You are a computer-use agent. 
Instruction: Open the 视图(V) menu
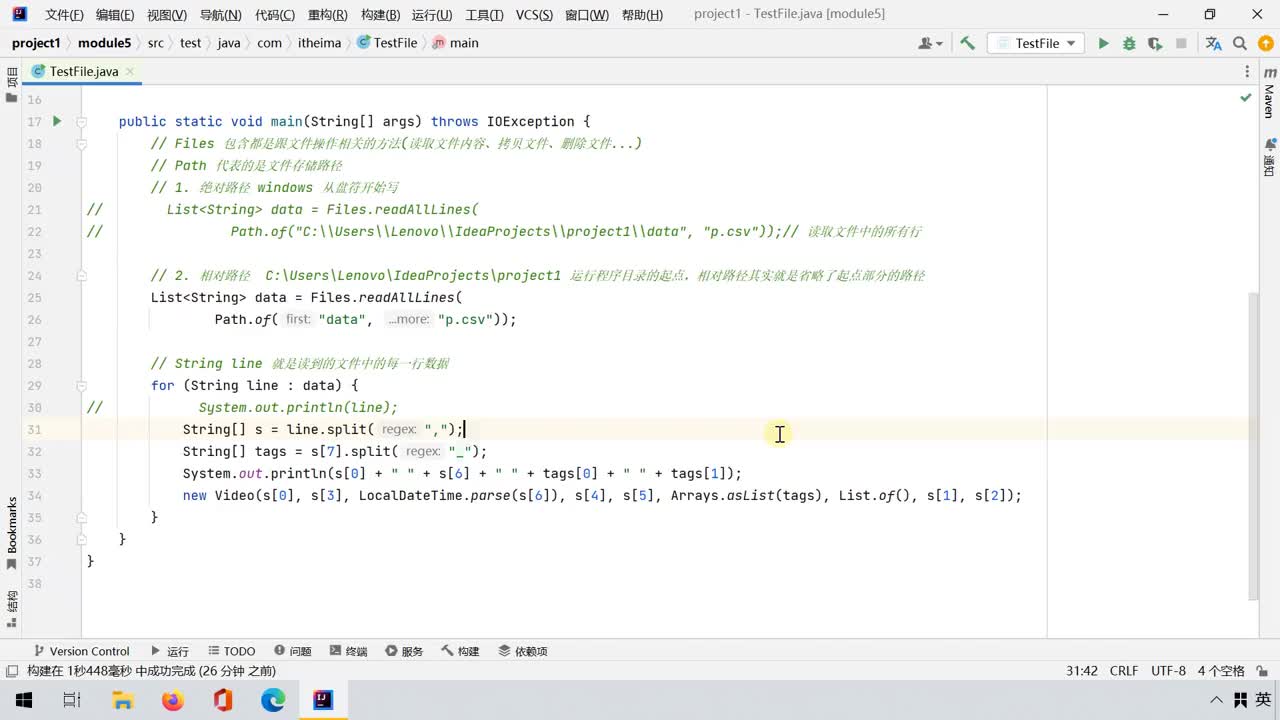point(166,14)
